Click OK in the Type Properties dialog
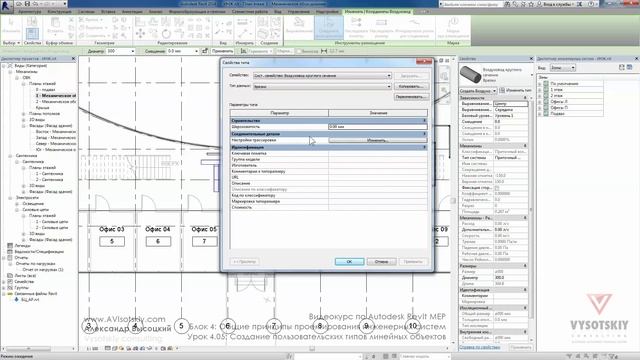The width and height of the screenshot is (640, 360). click(x=349, y=261)
